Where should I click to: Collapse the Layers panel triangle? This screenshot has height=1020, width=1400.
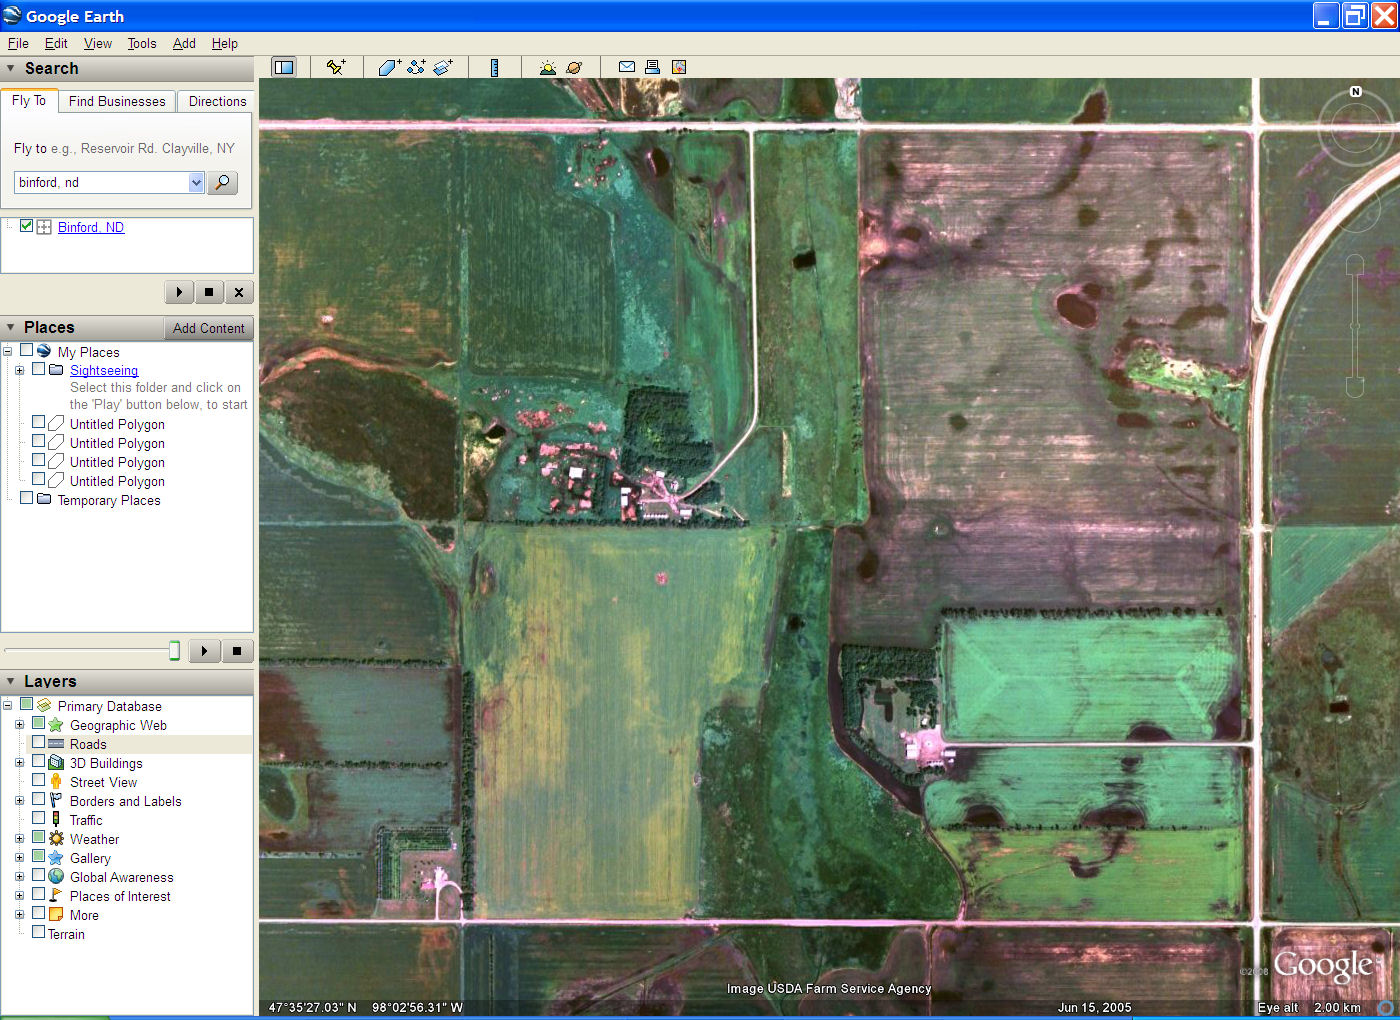tap(11, 681)
